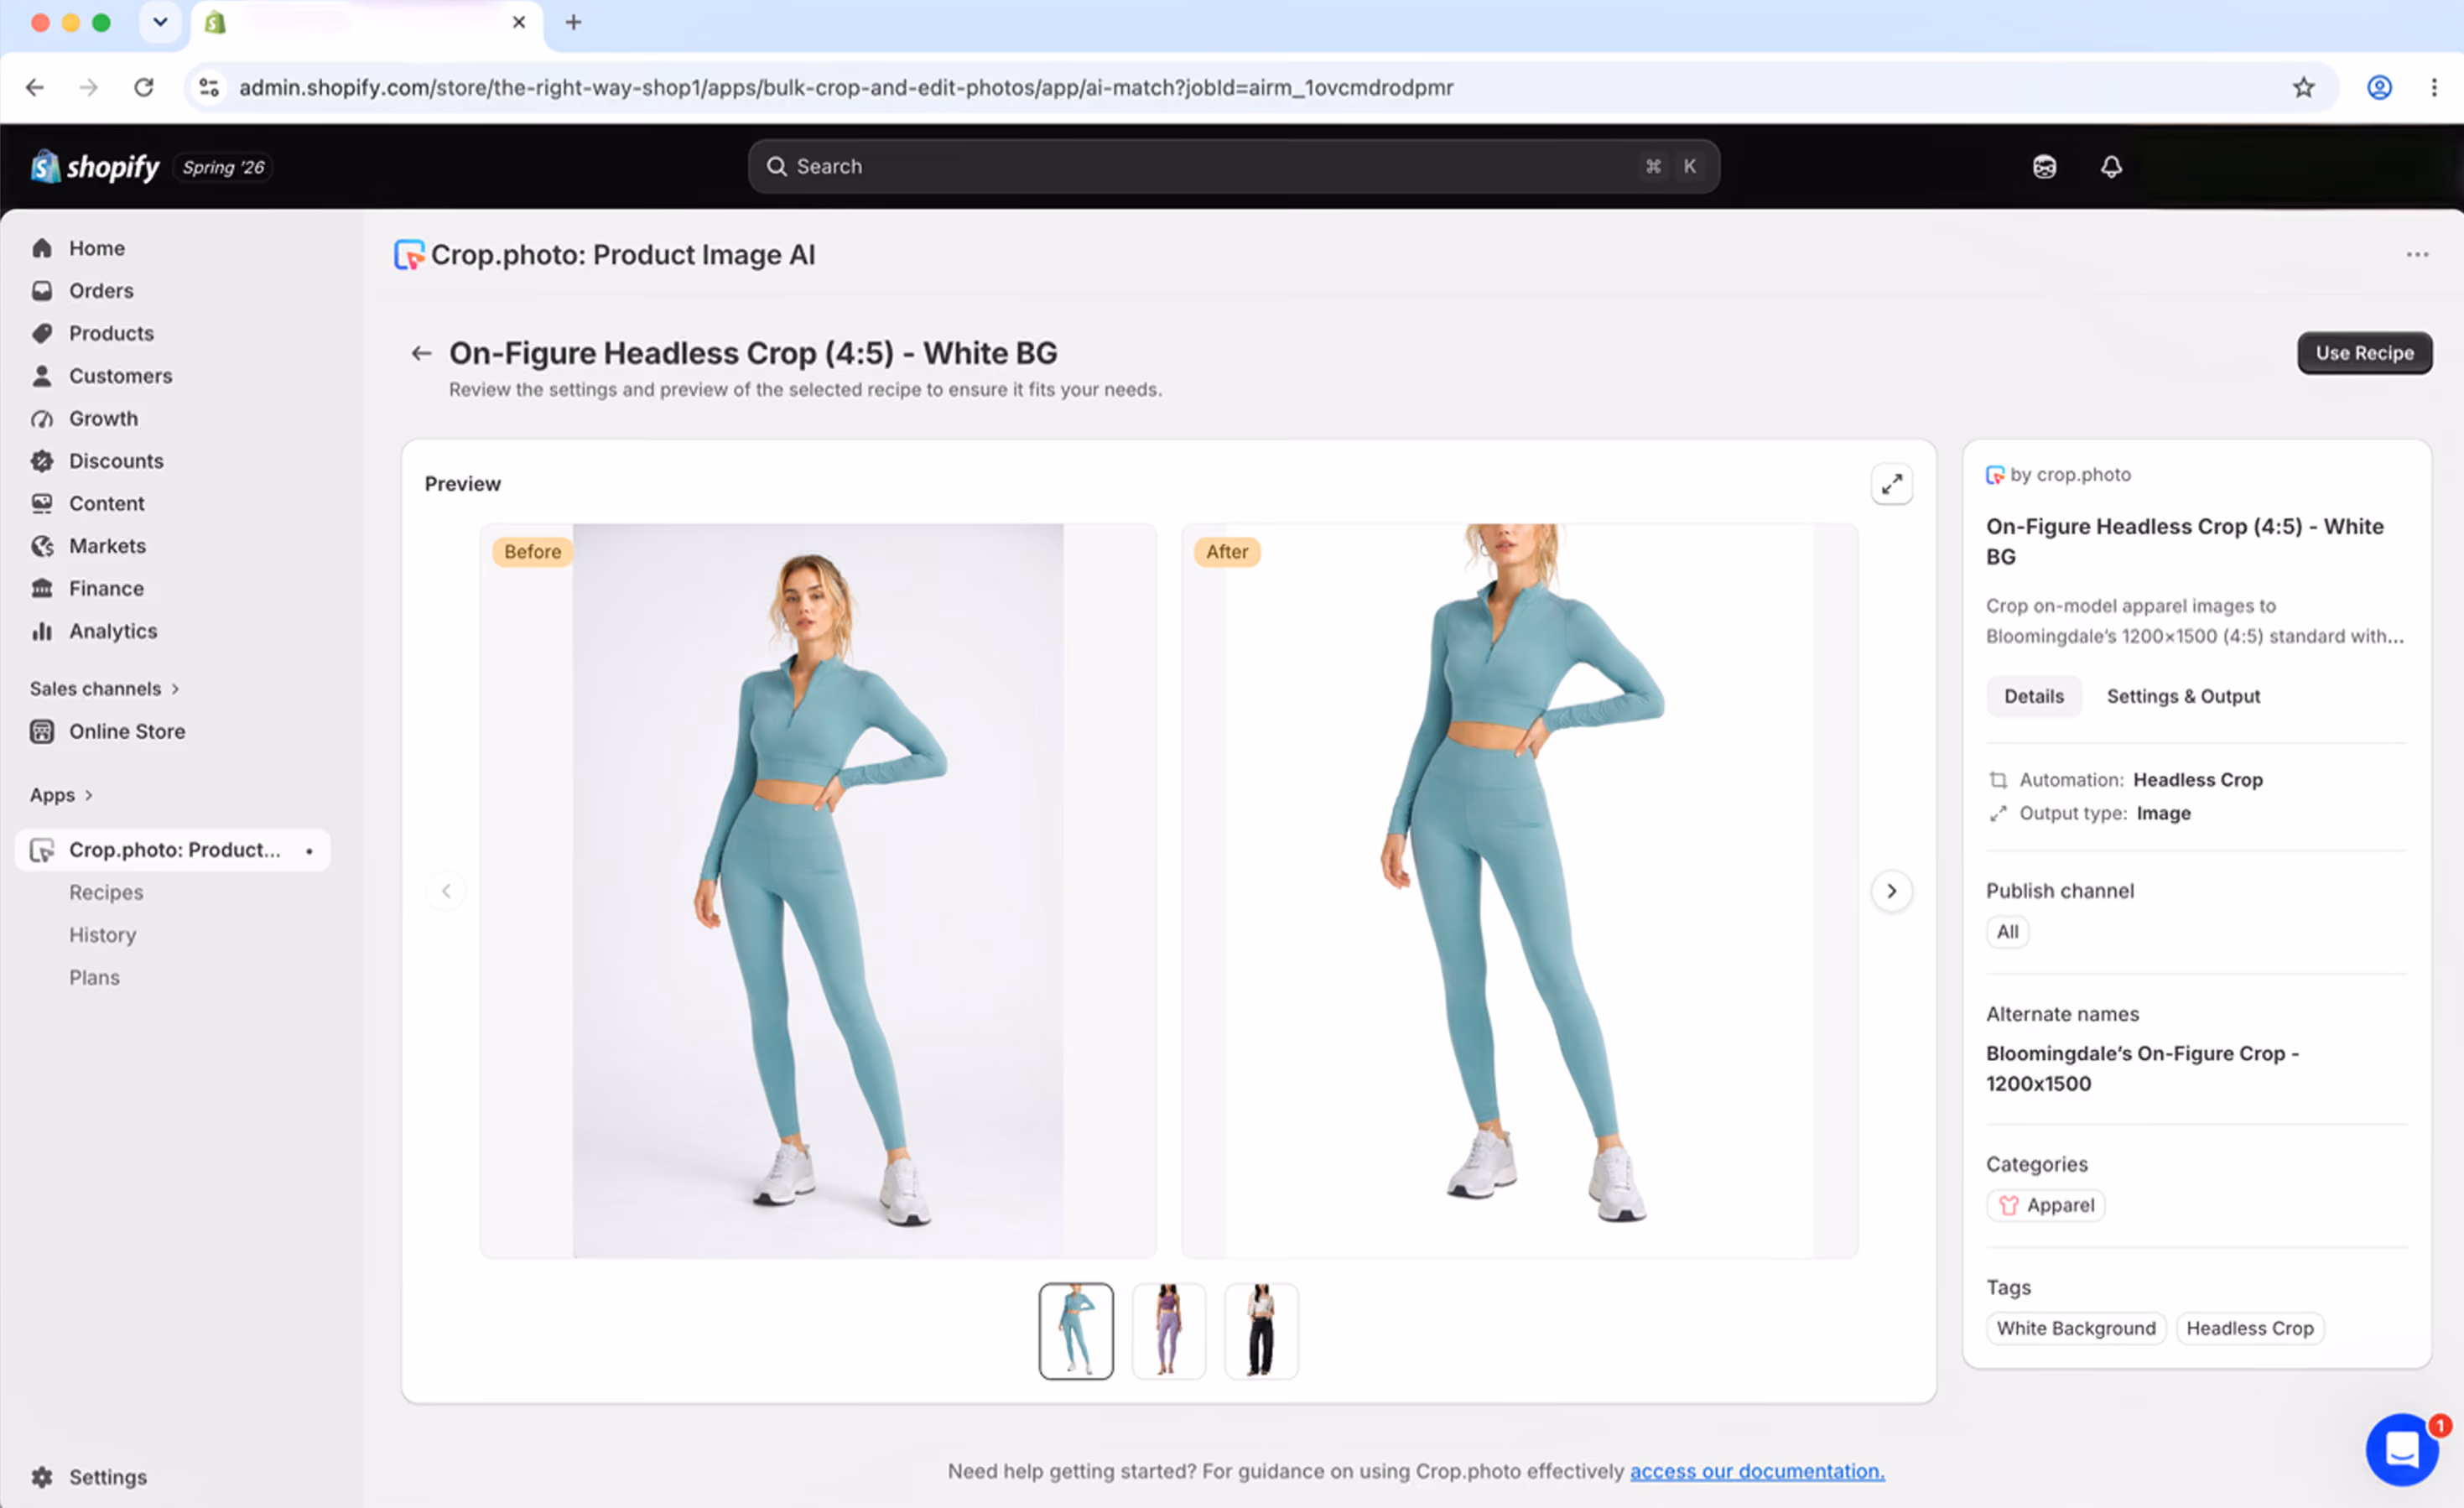Open Home in the sidebar
Screen dimensions: 2464x1508
[x=96, y=248]
